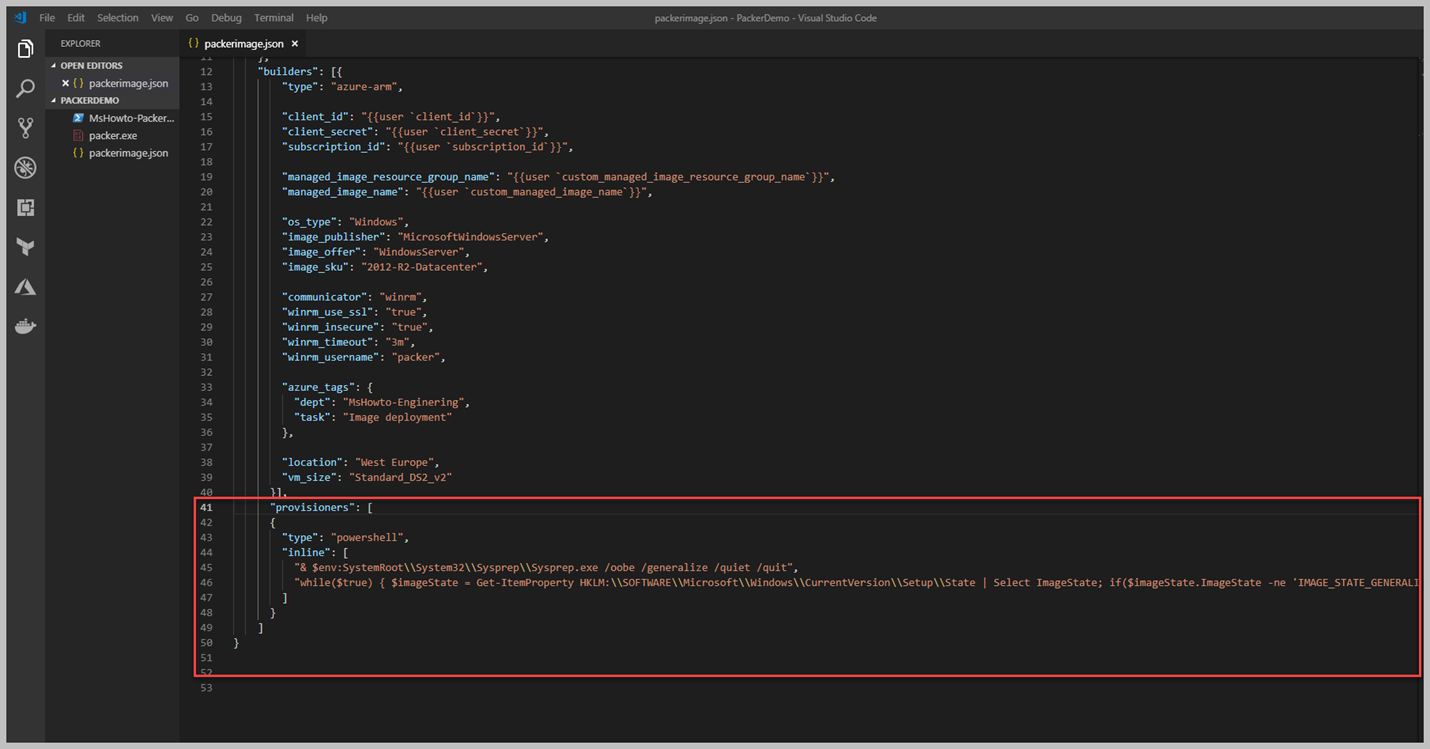Click the "inline" key
The width and height of the screenshot is (1430, 749).
pyautogui.click(x=306, y=552)
